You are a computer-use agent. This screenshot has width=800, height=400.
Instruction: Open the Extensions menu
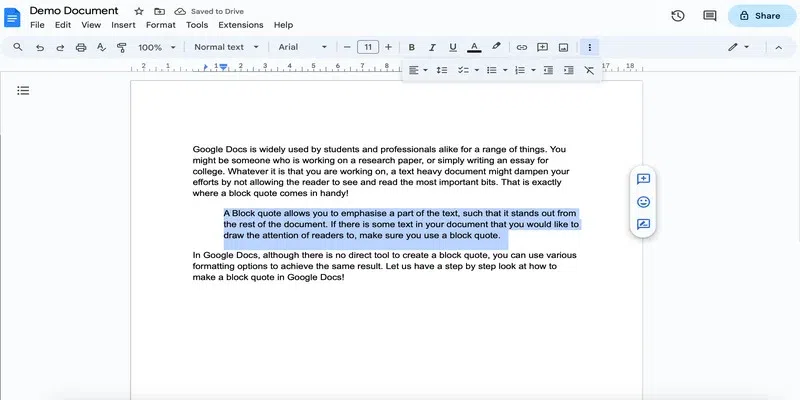click(241, 25)
